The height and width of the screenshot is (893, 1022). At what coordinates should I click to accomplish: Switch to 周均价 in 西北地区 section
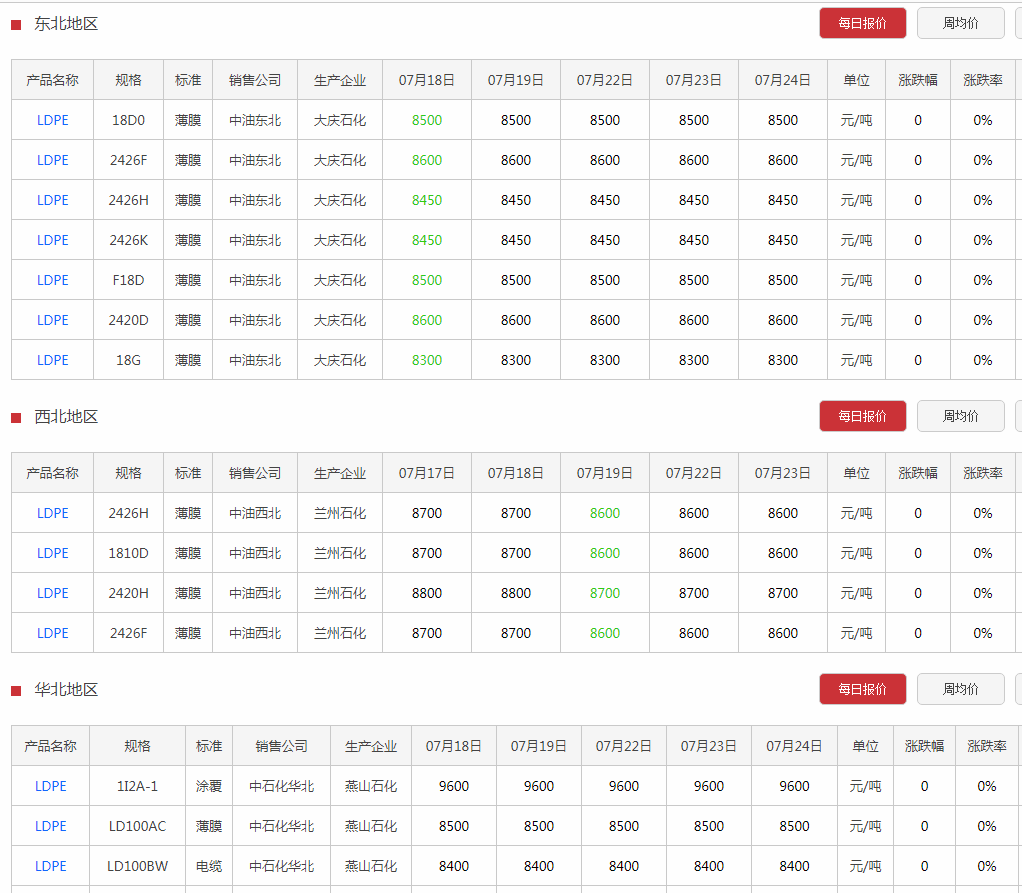click(960, 417)
